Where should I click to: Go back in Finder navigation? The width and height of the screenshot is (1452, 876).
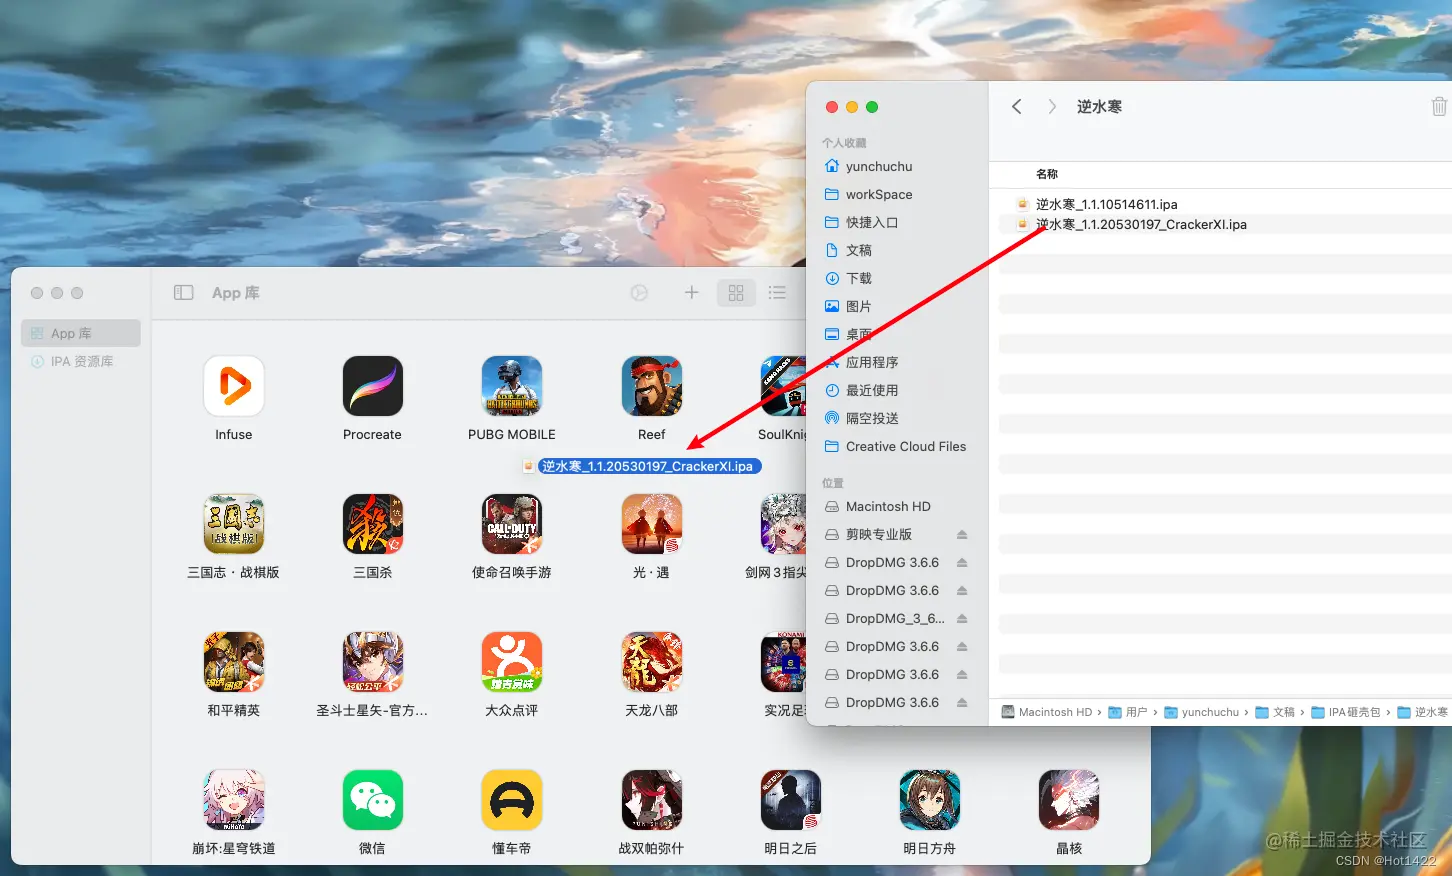coord(1017,106)
